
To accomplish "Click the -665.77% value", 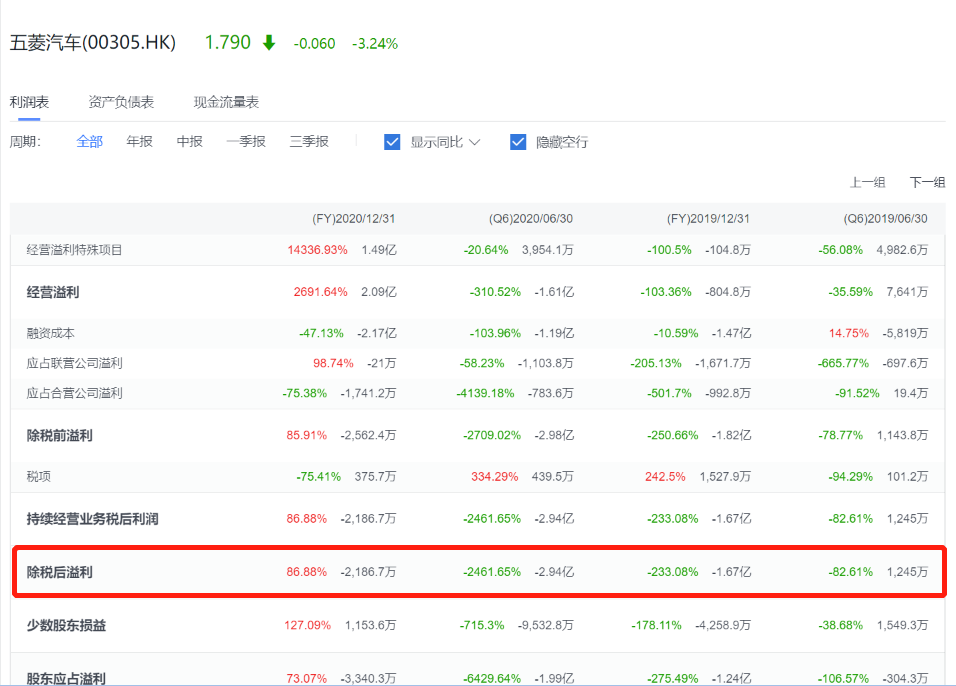I will (843, 363).
